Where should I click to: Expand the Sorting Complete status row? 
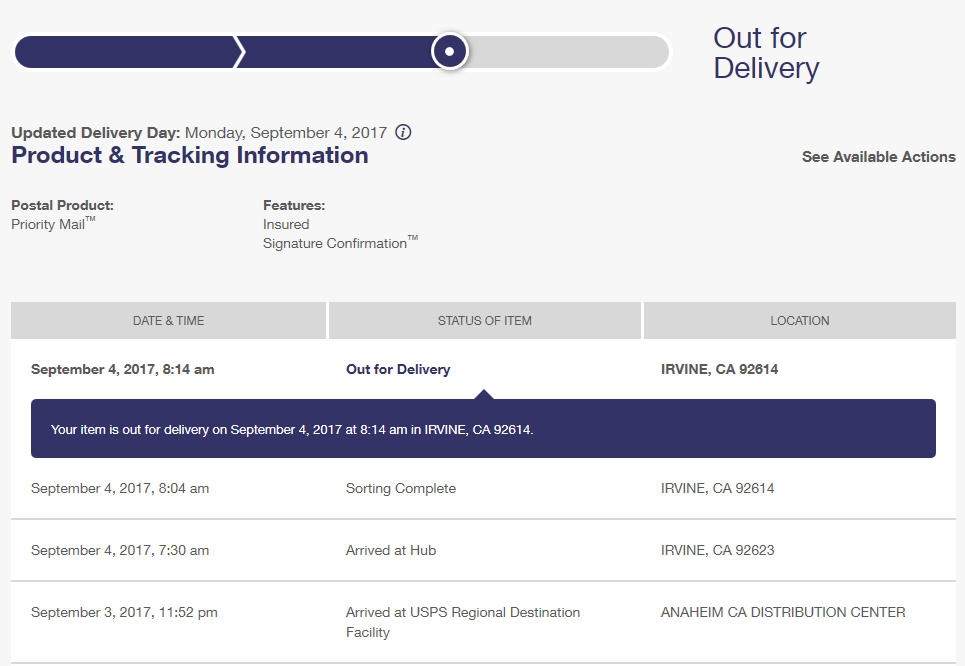click(x=400, y=488)
